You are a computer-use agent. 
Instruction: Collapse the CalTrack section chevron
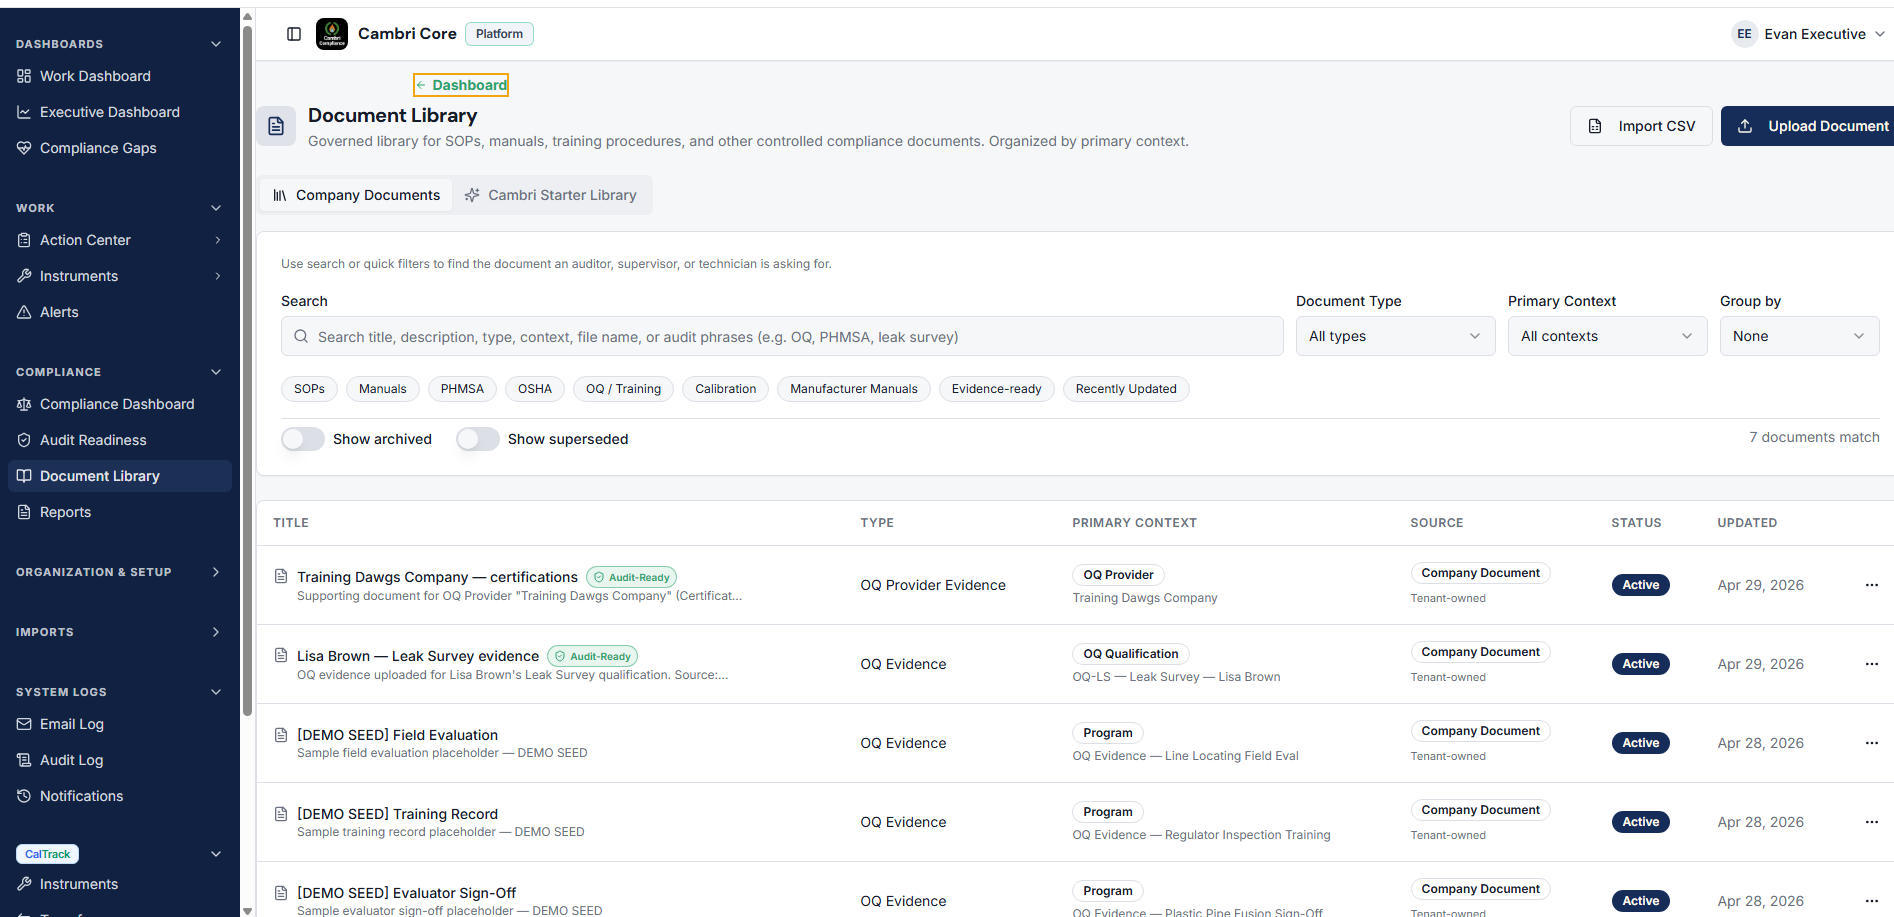(216, 854)
